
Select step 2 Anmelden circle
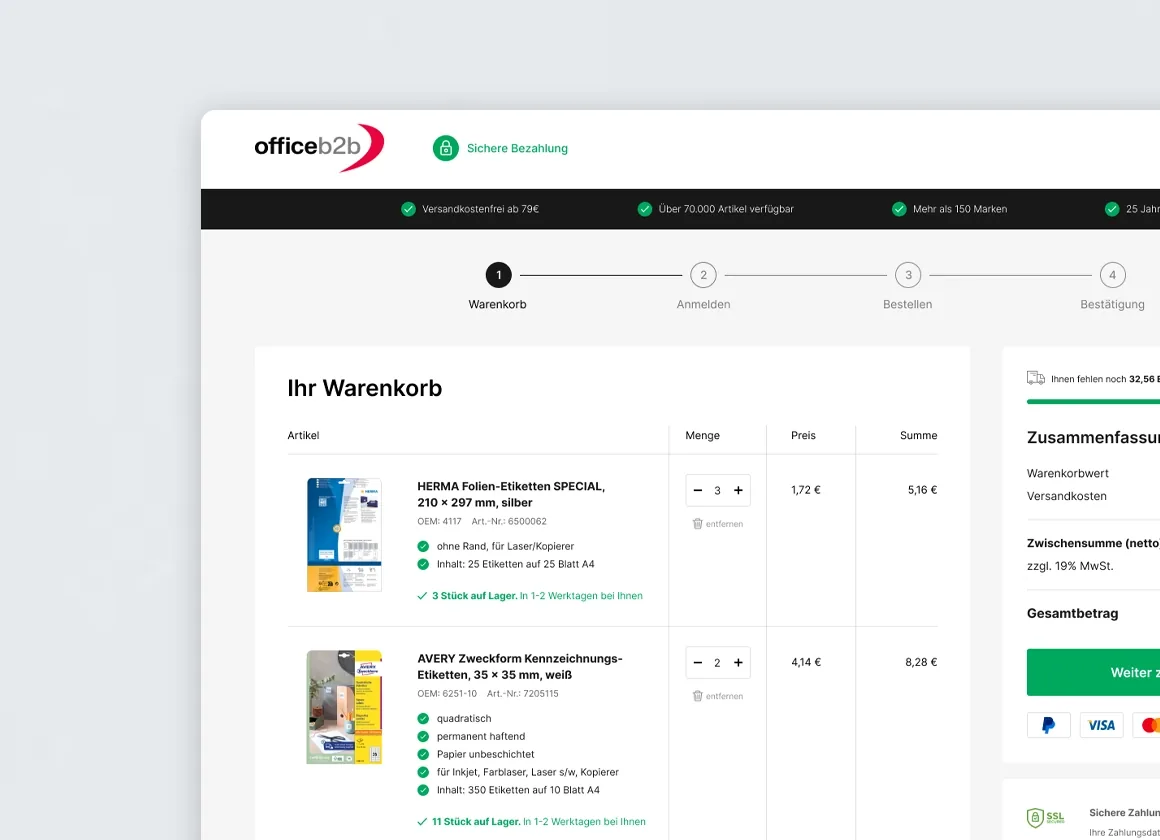[x=704, y=275]
